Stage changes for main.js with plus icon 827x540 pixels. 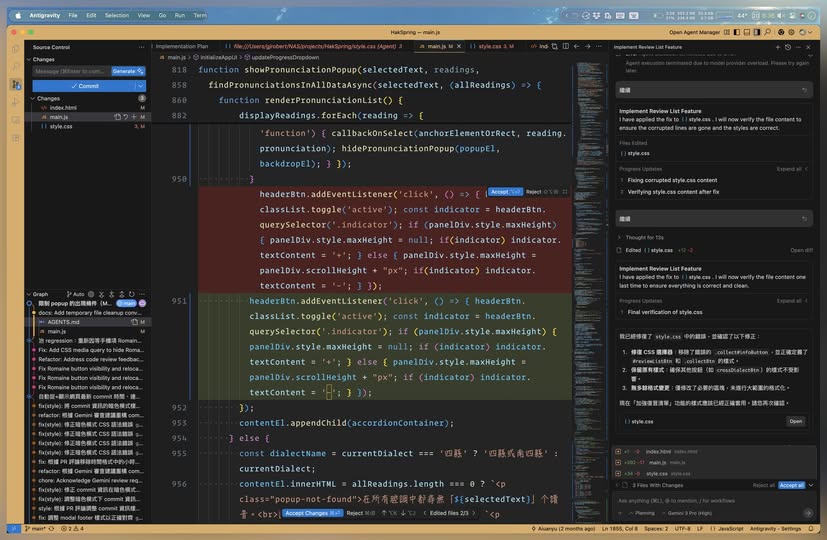point(133,117)
